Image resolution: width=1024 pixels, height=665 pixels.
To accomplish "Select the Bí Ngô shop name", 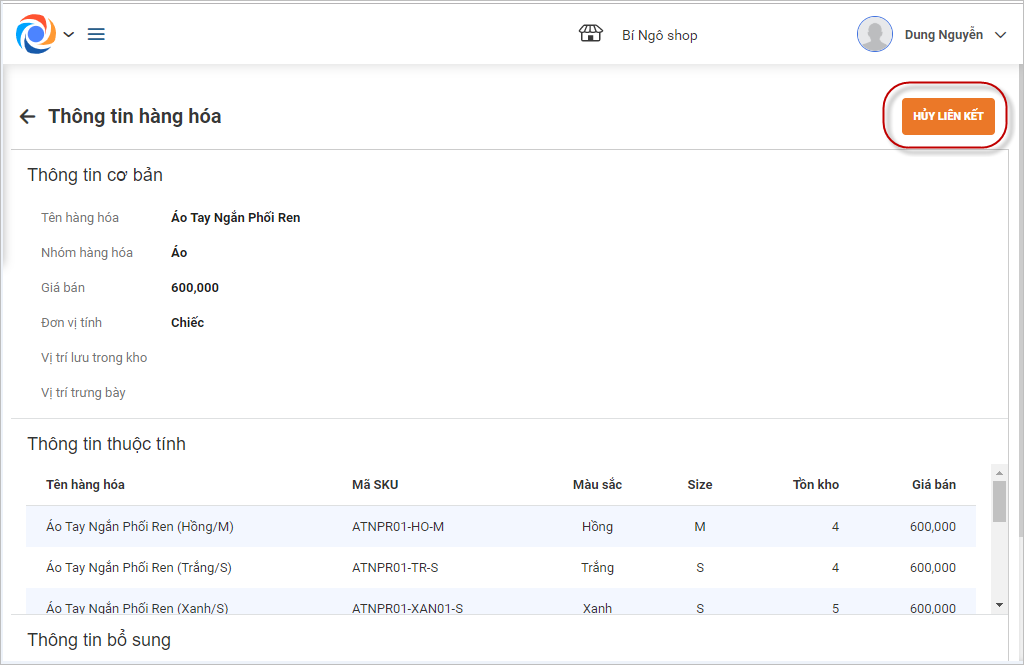I will point(659,35).
